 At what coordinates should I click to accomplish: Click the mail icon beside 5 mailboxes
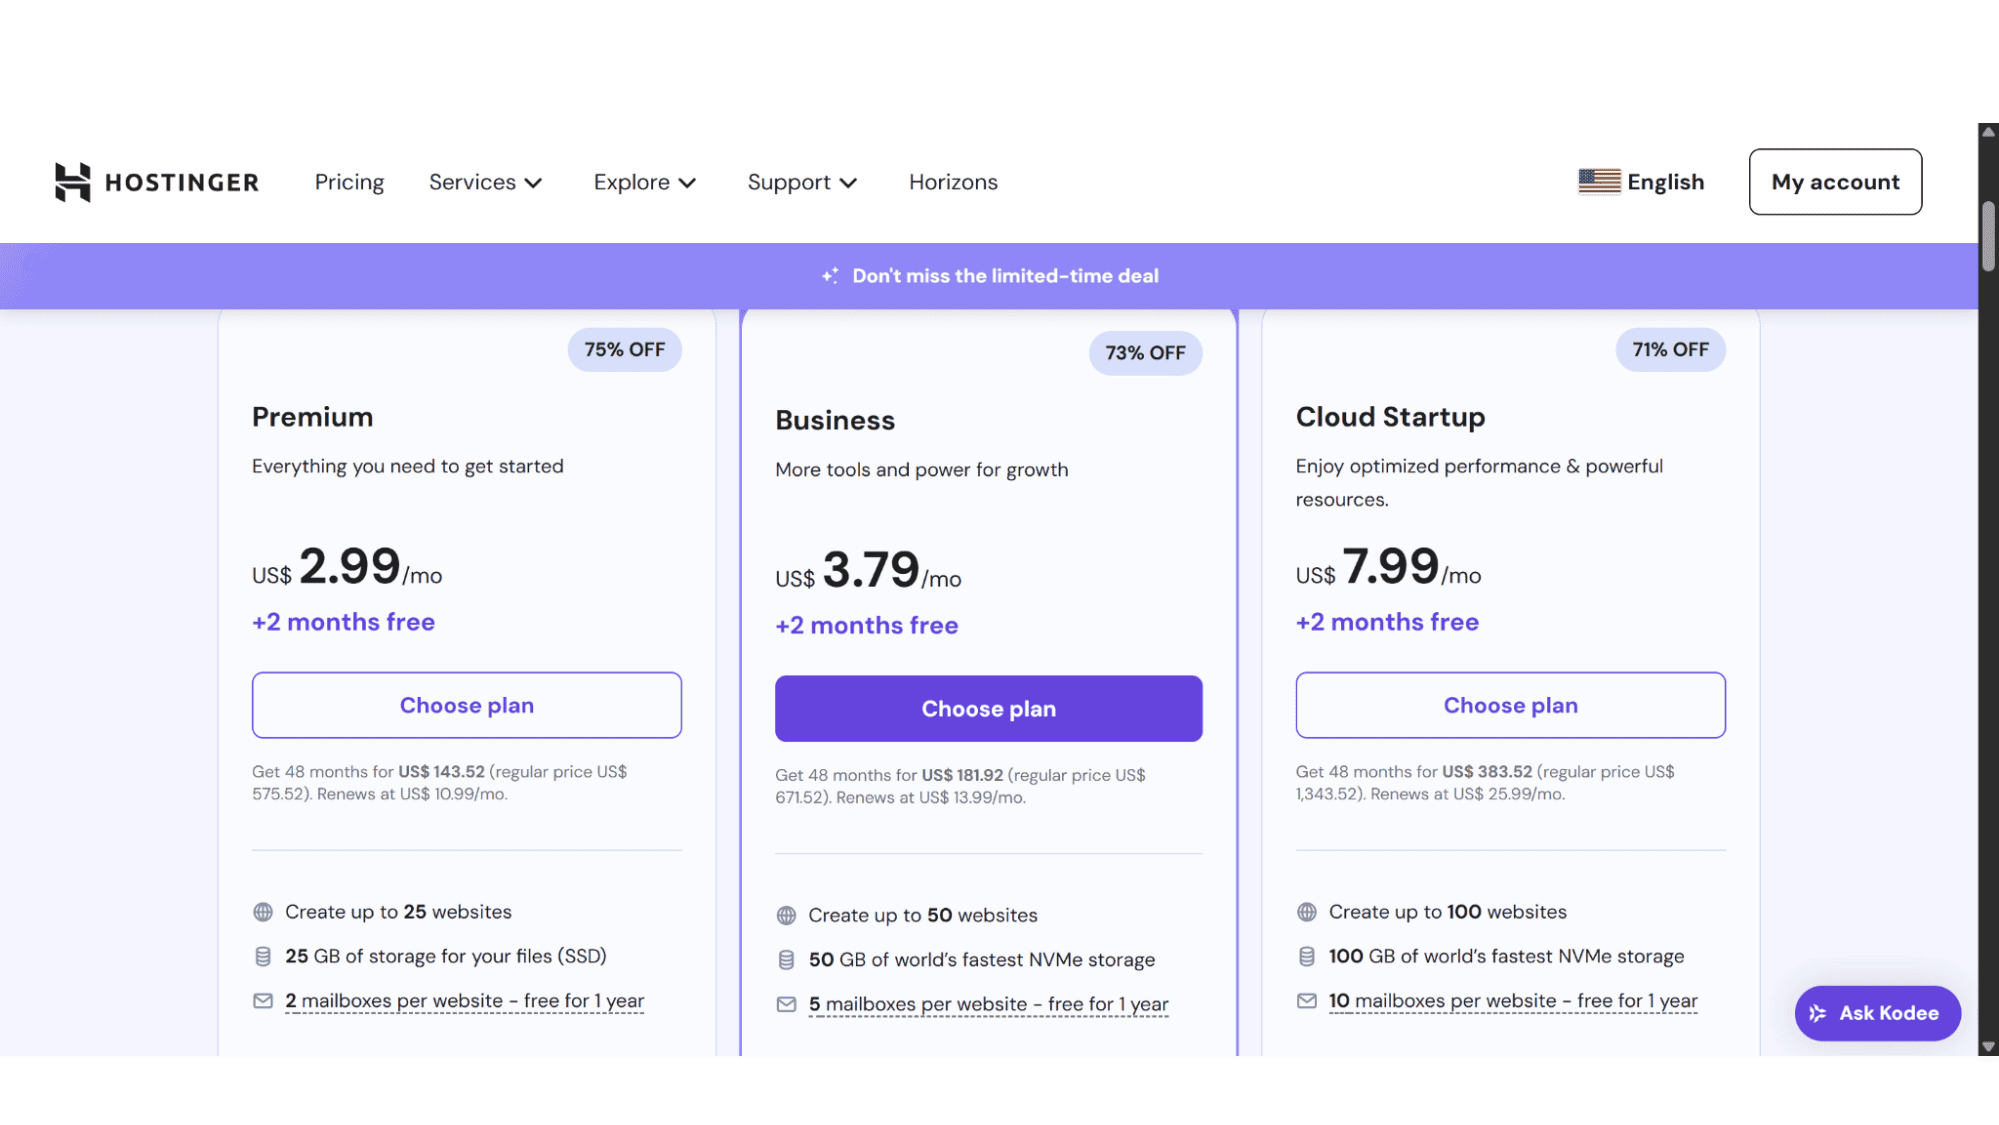click(x=787, y=1004)
